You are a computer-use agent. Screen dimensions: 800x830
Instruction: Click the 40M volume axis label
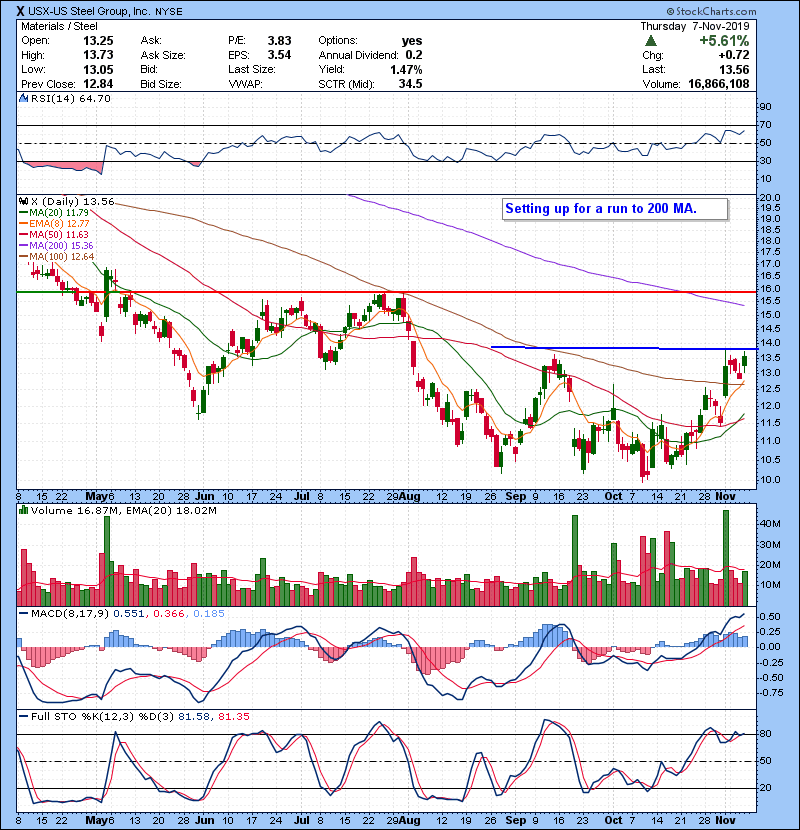[x=770, y=524]
